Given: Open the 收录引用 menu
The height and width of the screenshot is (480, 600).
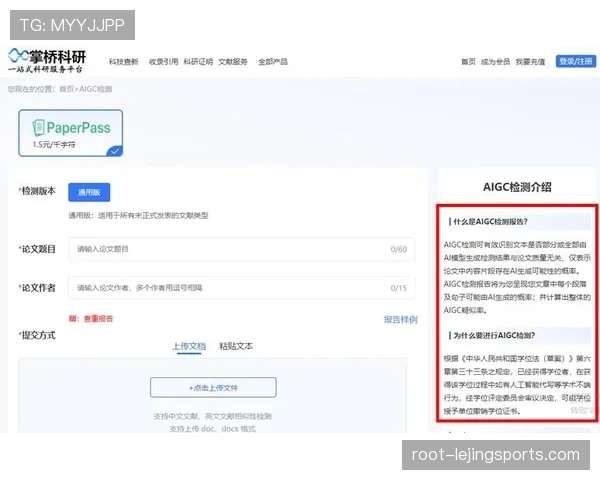Looking at the screenshot, I should point(163,62).
